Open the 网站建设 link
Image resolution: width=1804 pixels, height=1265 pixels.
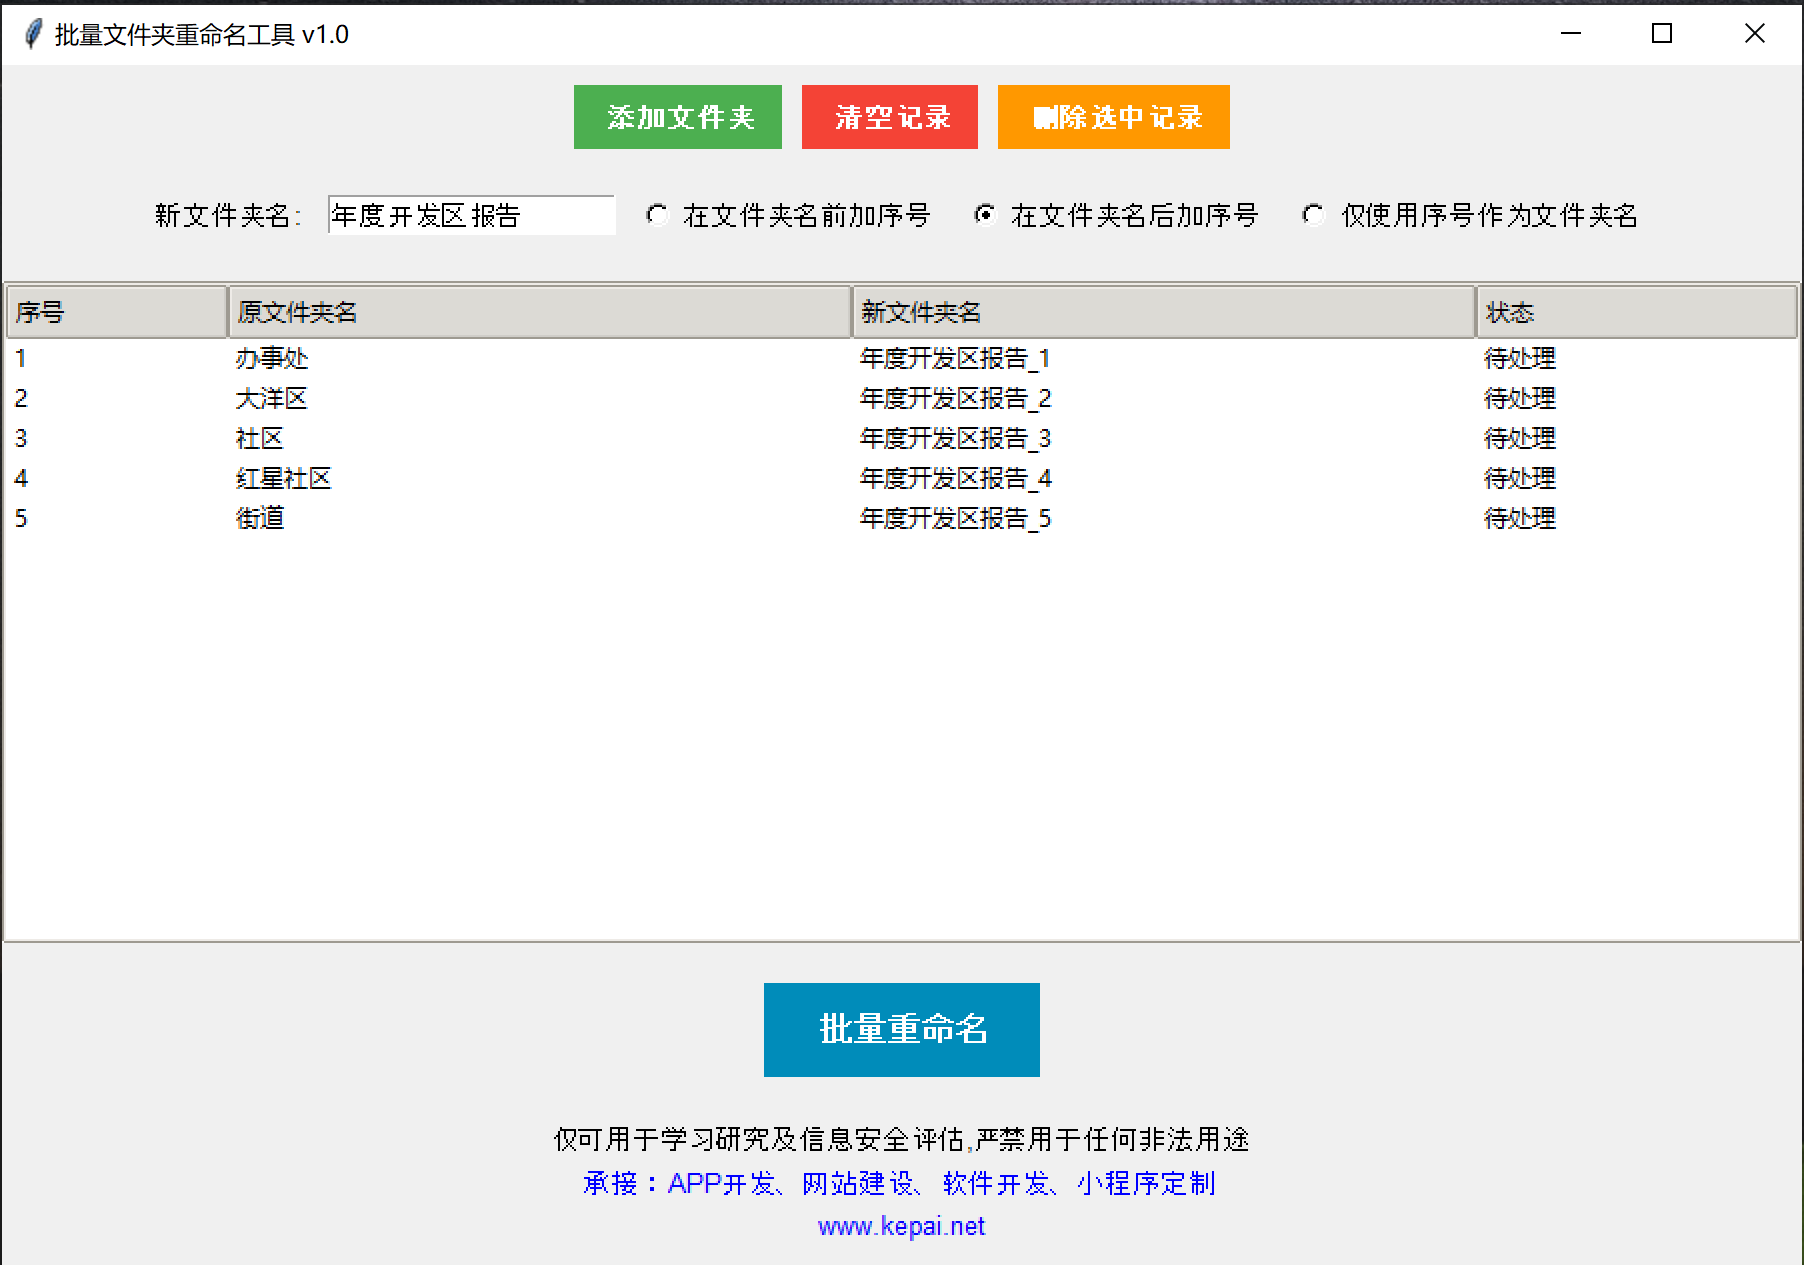click(x=858, y=1183)
